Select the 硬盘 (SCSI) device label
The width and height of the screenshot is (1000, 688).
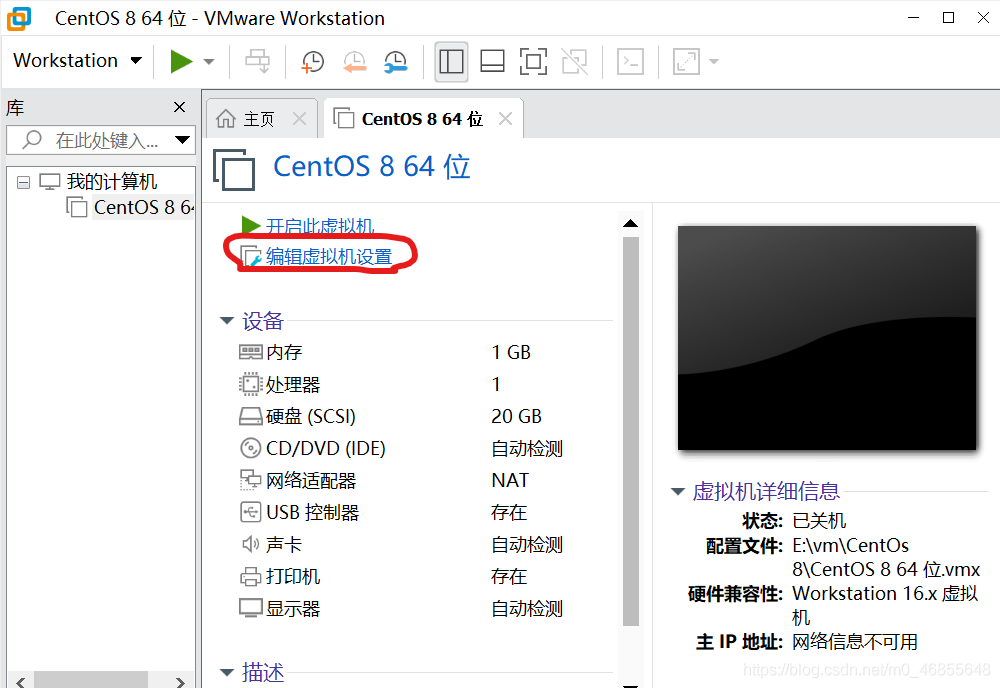click(311, 416)
